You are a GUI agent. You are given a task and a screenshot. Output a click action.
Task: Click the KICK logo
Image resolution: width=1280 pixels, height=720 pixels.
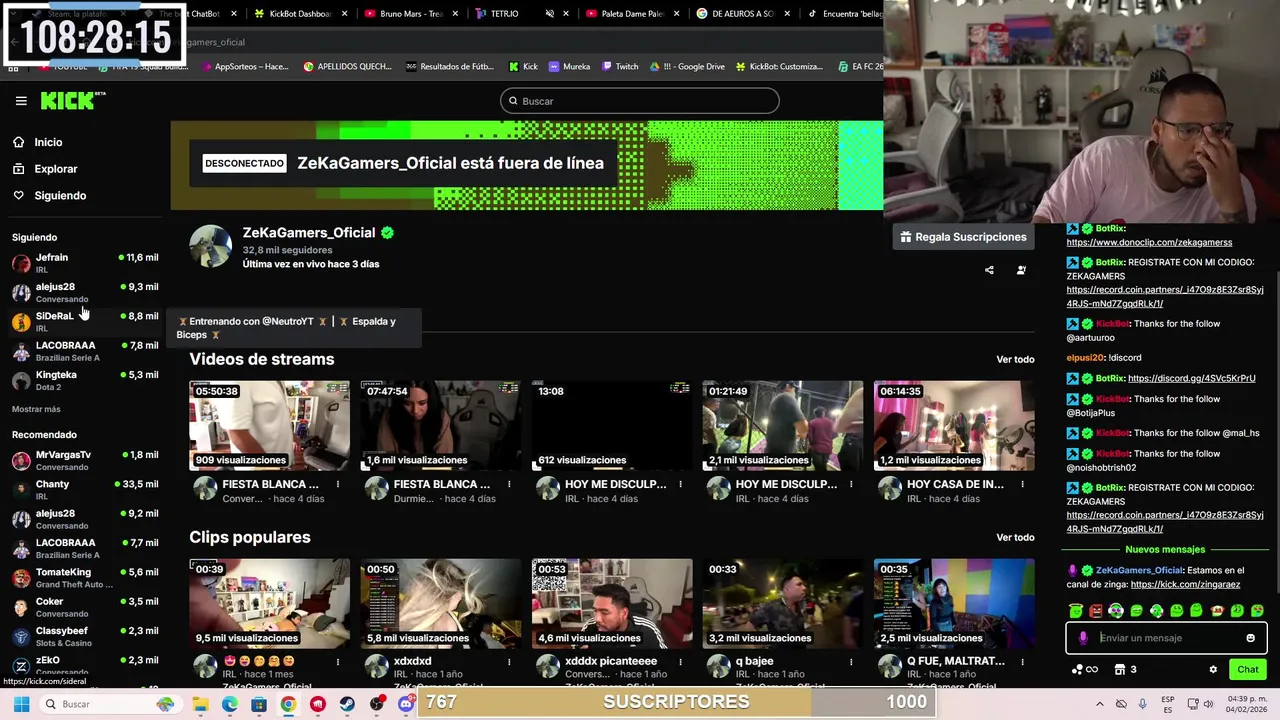tap(72, 100)
